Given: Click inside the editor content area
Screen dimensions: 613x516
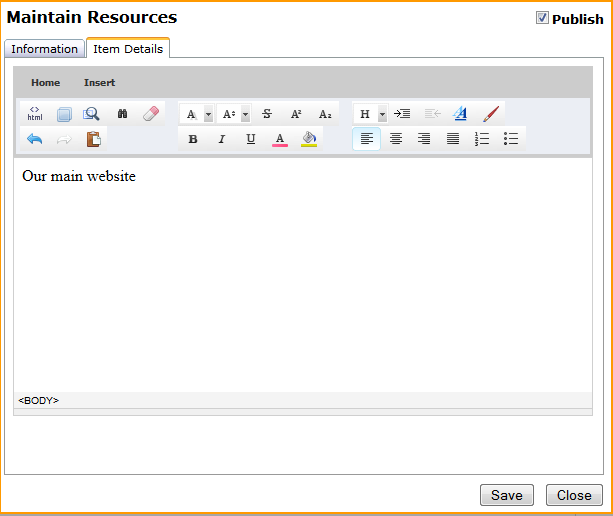Looking at the screenshot, I should (303, 276).
